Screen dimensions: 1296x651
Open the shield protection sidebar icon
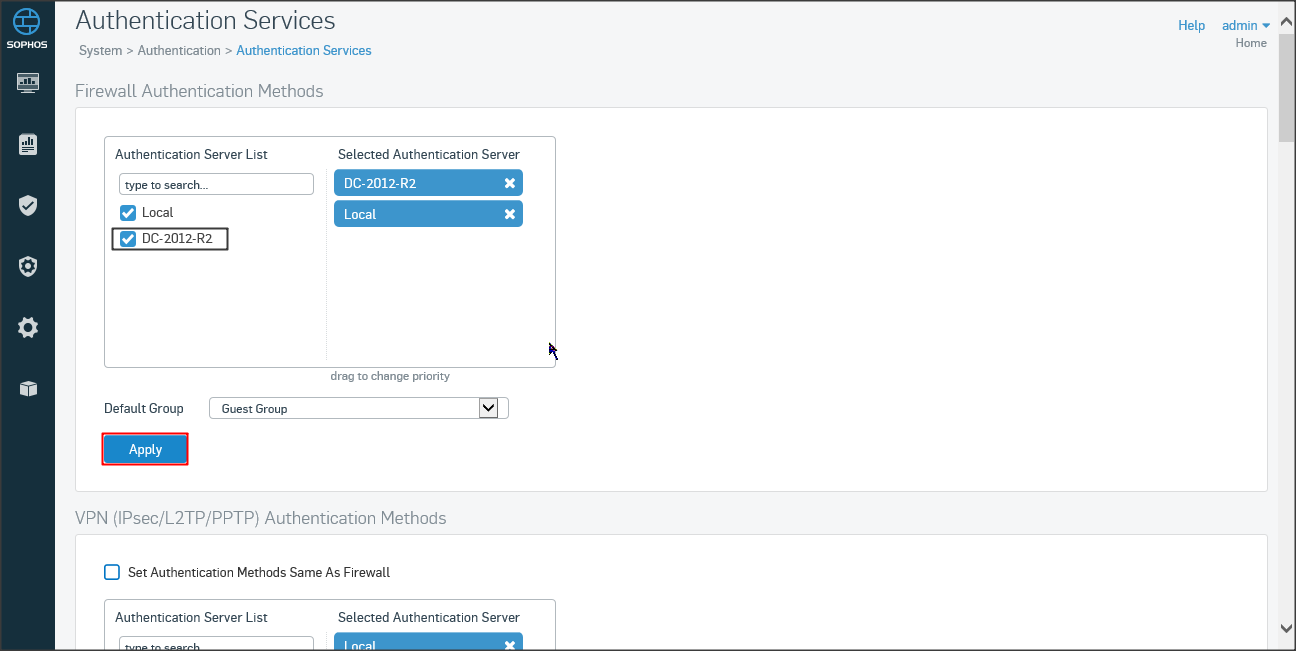[28, 206]
